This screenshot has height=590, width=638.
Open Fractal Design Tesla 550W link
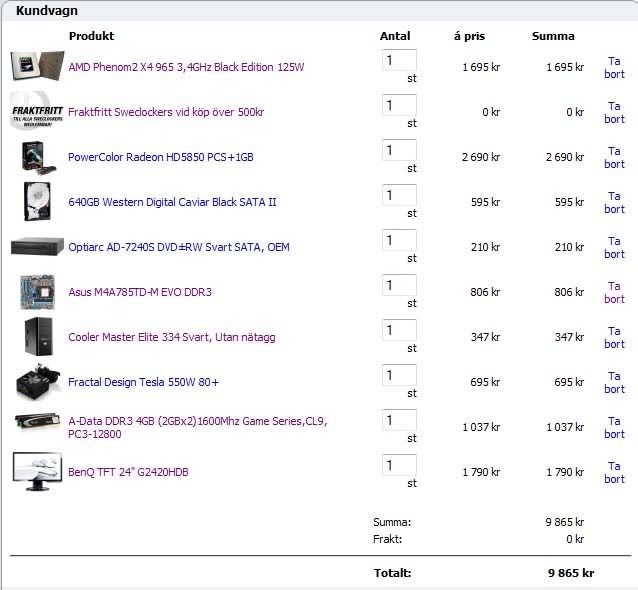pyautogui.click(x=143, y=382)
